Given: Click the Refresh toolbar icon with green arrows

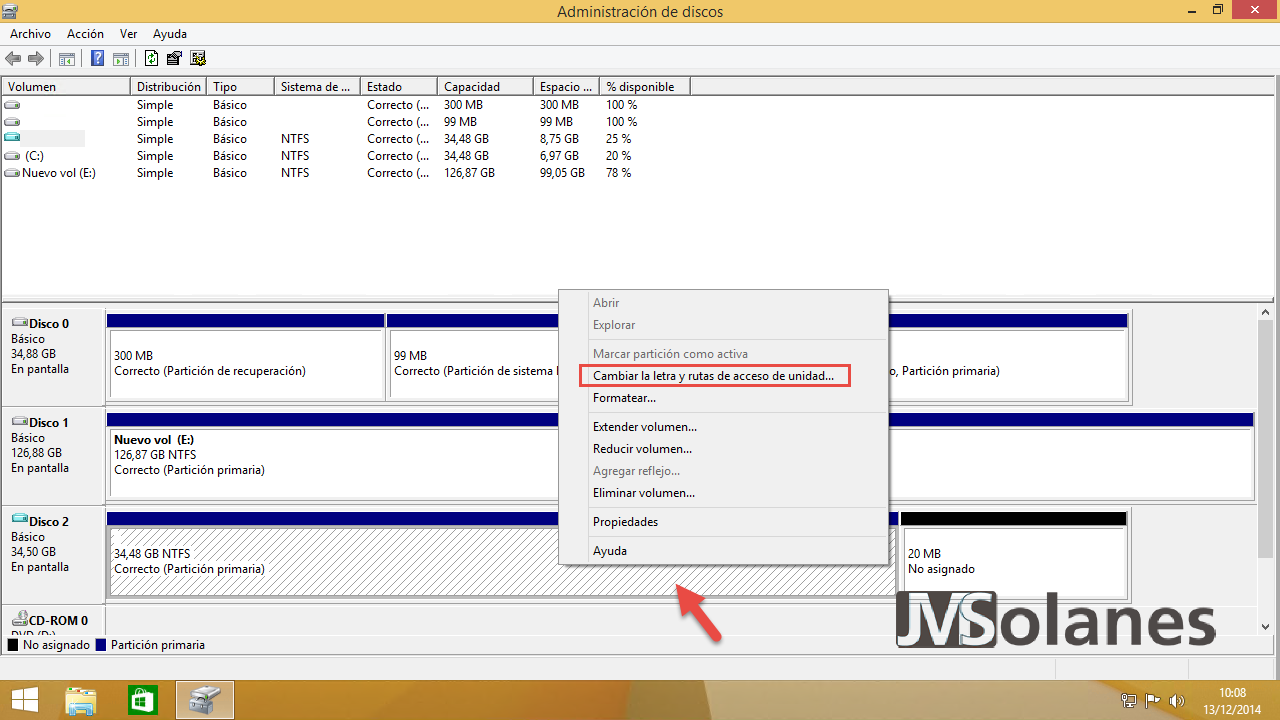Looking at the screenshot, I should point(152,58).
